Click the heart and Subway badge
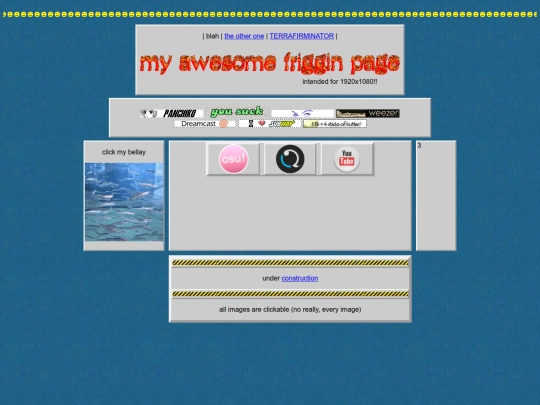This screenshot has width=540, height=405. pyautogui.click(x=270, y=124)
